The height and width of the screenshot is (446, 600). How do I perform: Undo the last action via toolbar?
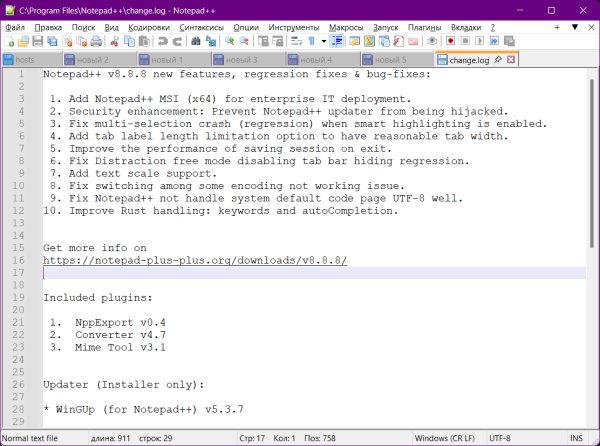click(163, 41)
